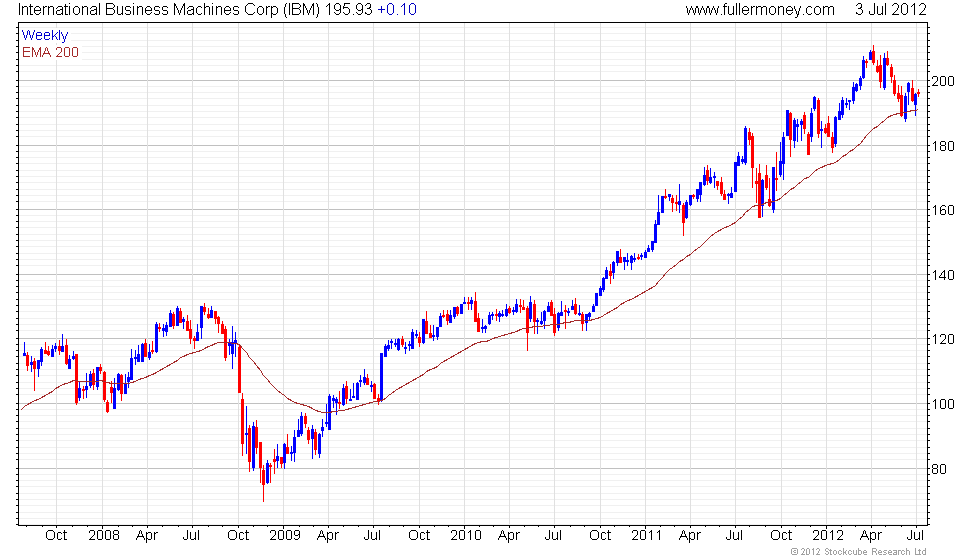Image resolution: width=980 pixels, height=560 pixels.
Task: Click the Oct label just before 2008
Action: tap(56, 536)
